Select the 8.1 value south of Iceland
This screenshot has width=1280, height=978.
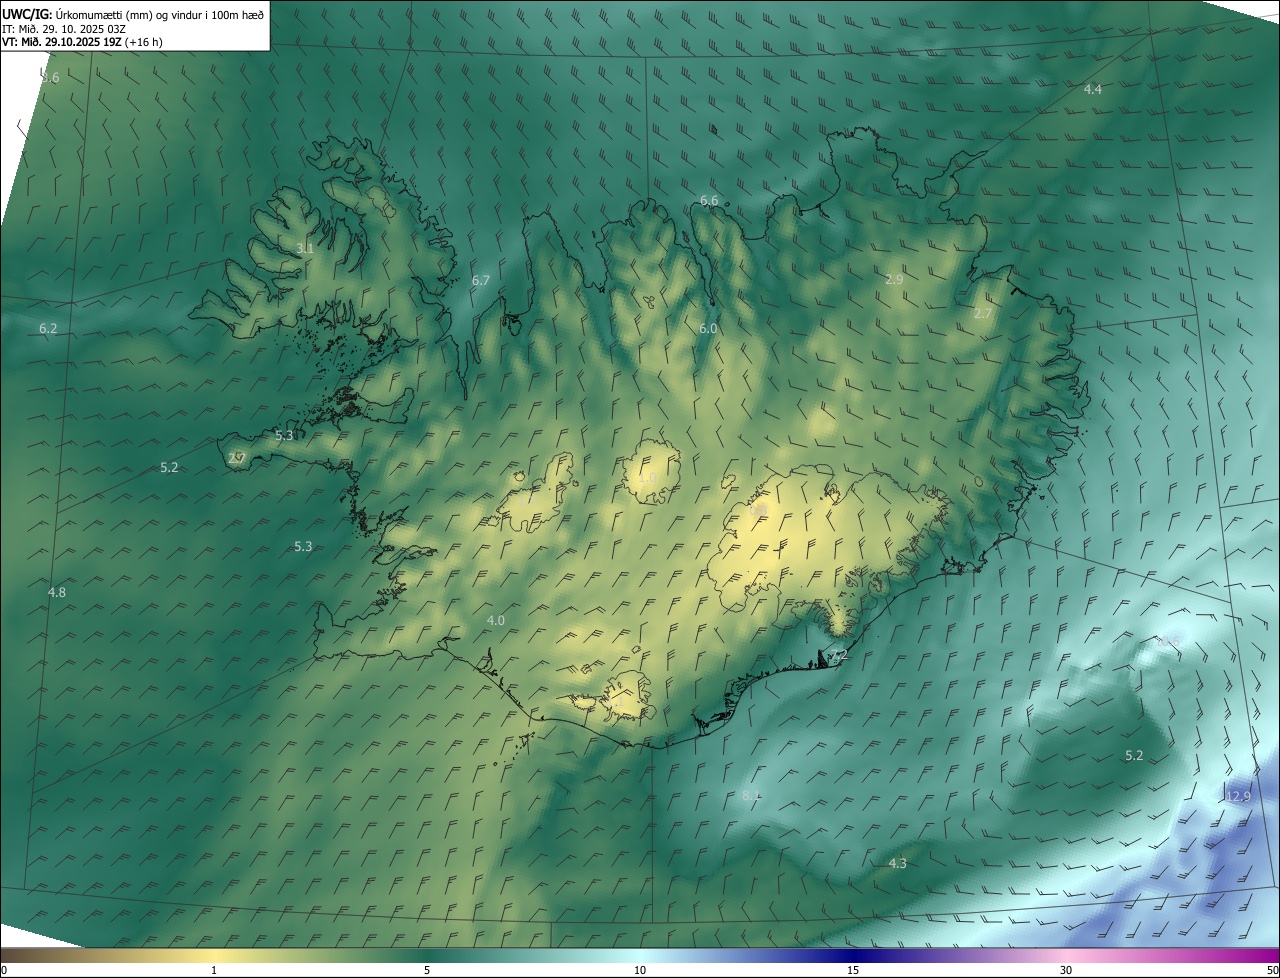[751, 796]
